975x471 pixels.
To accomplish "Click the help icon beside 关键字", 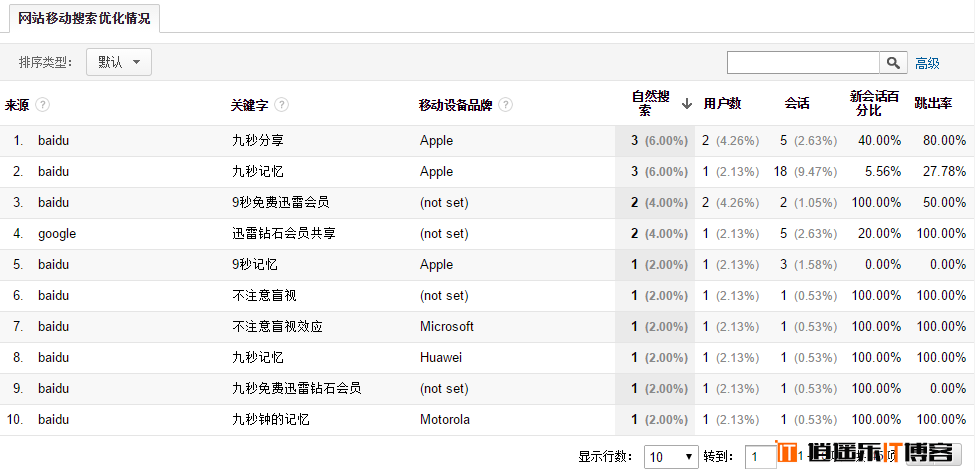I will click(x=282, y=105).
